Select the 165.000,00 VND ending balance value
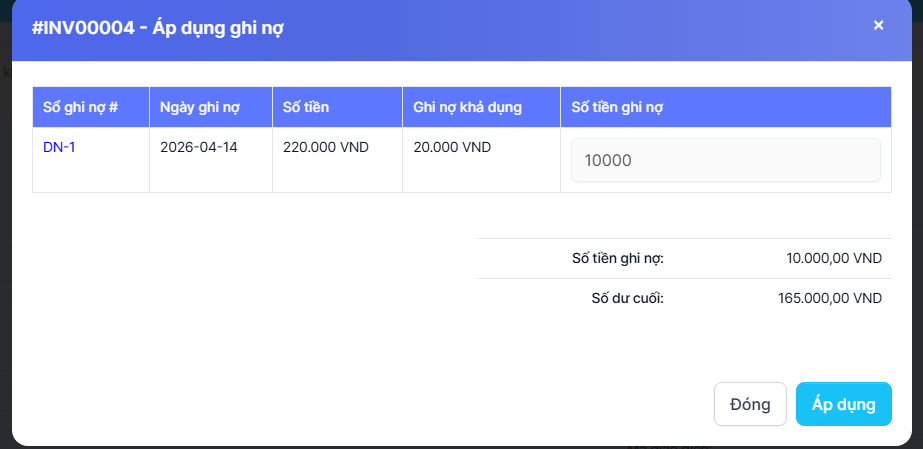923x449 pixels. 830,298
